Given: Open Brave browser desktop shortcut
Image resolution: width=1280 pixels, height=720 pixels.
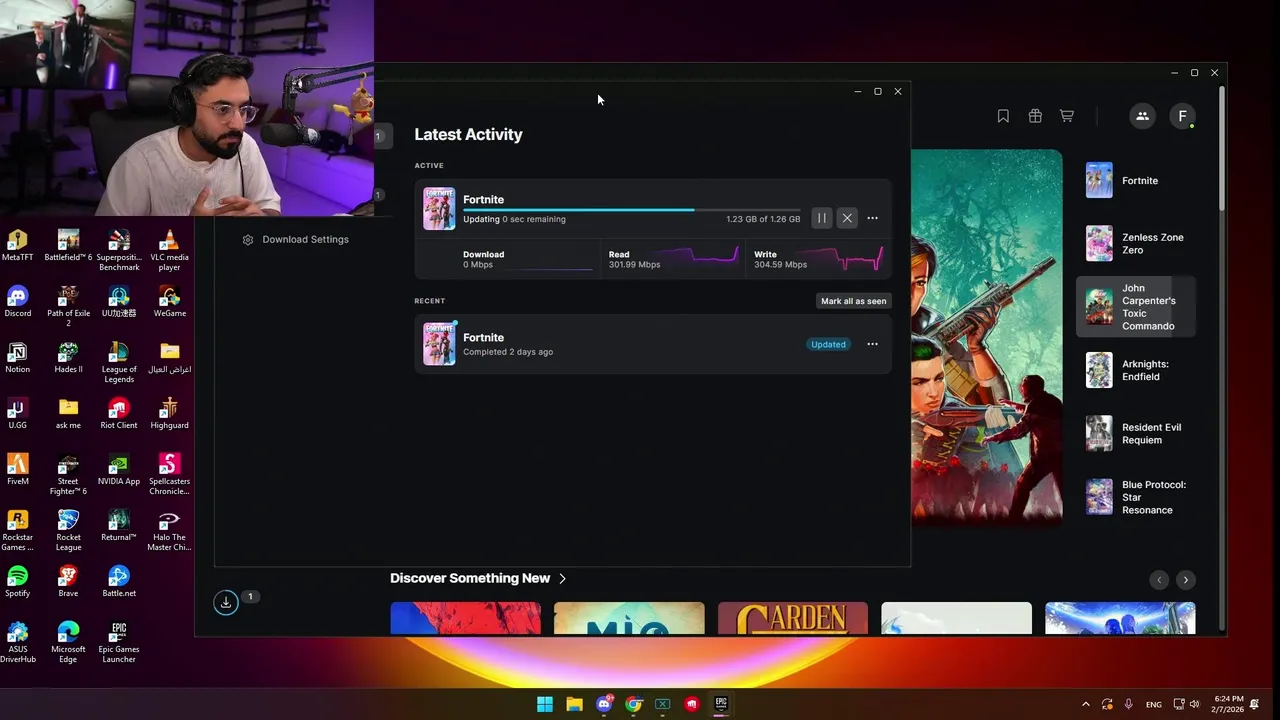Looking at the screenshot, I should [x=68, y=581].
